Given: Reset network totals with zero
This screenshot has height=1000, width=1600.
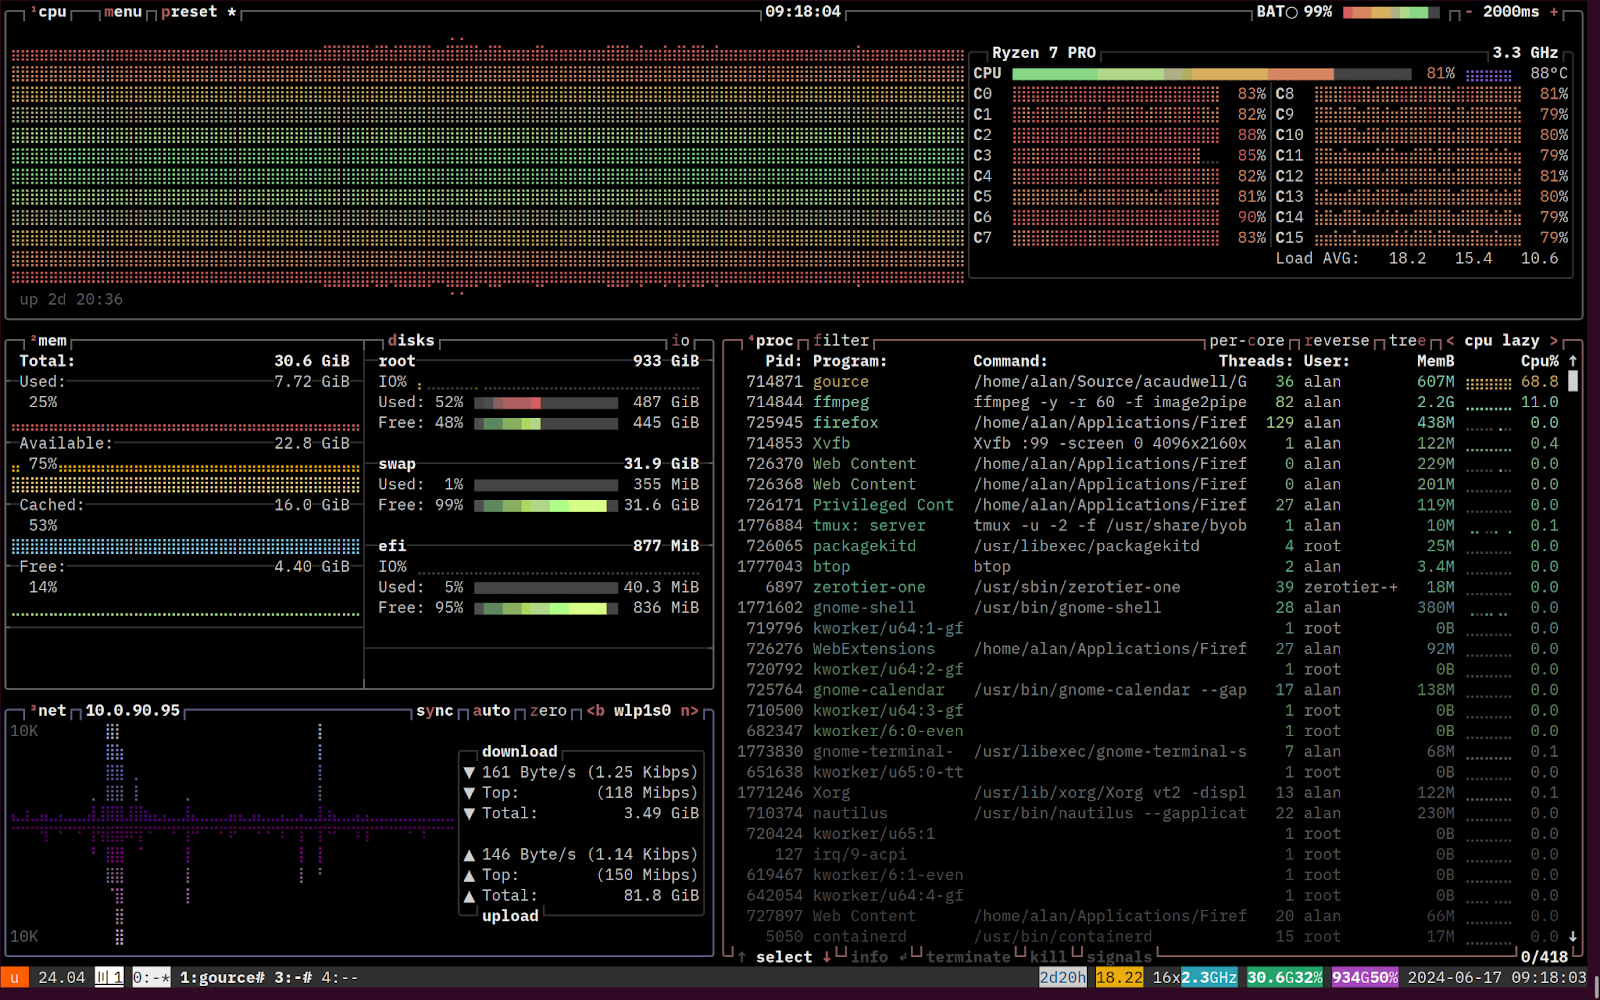Looking at the screenshot, I should point(548,711).
